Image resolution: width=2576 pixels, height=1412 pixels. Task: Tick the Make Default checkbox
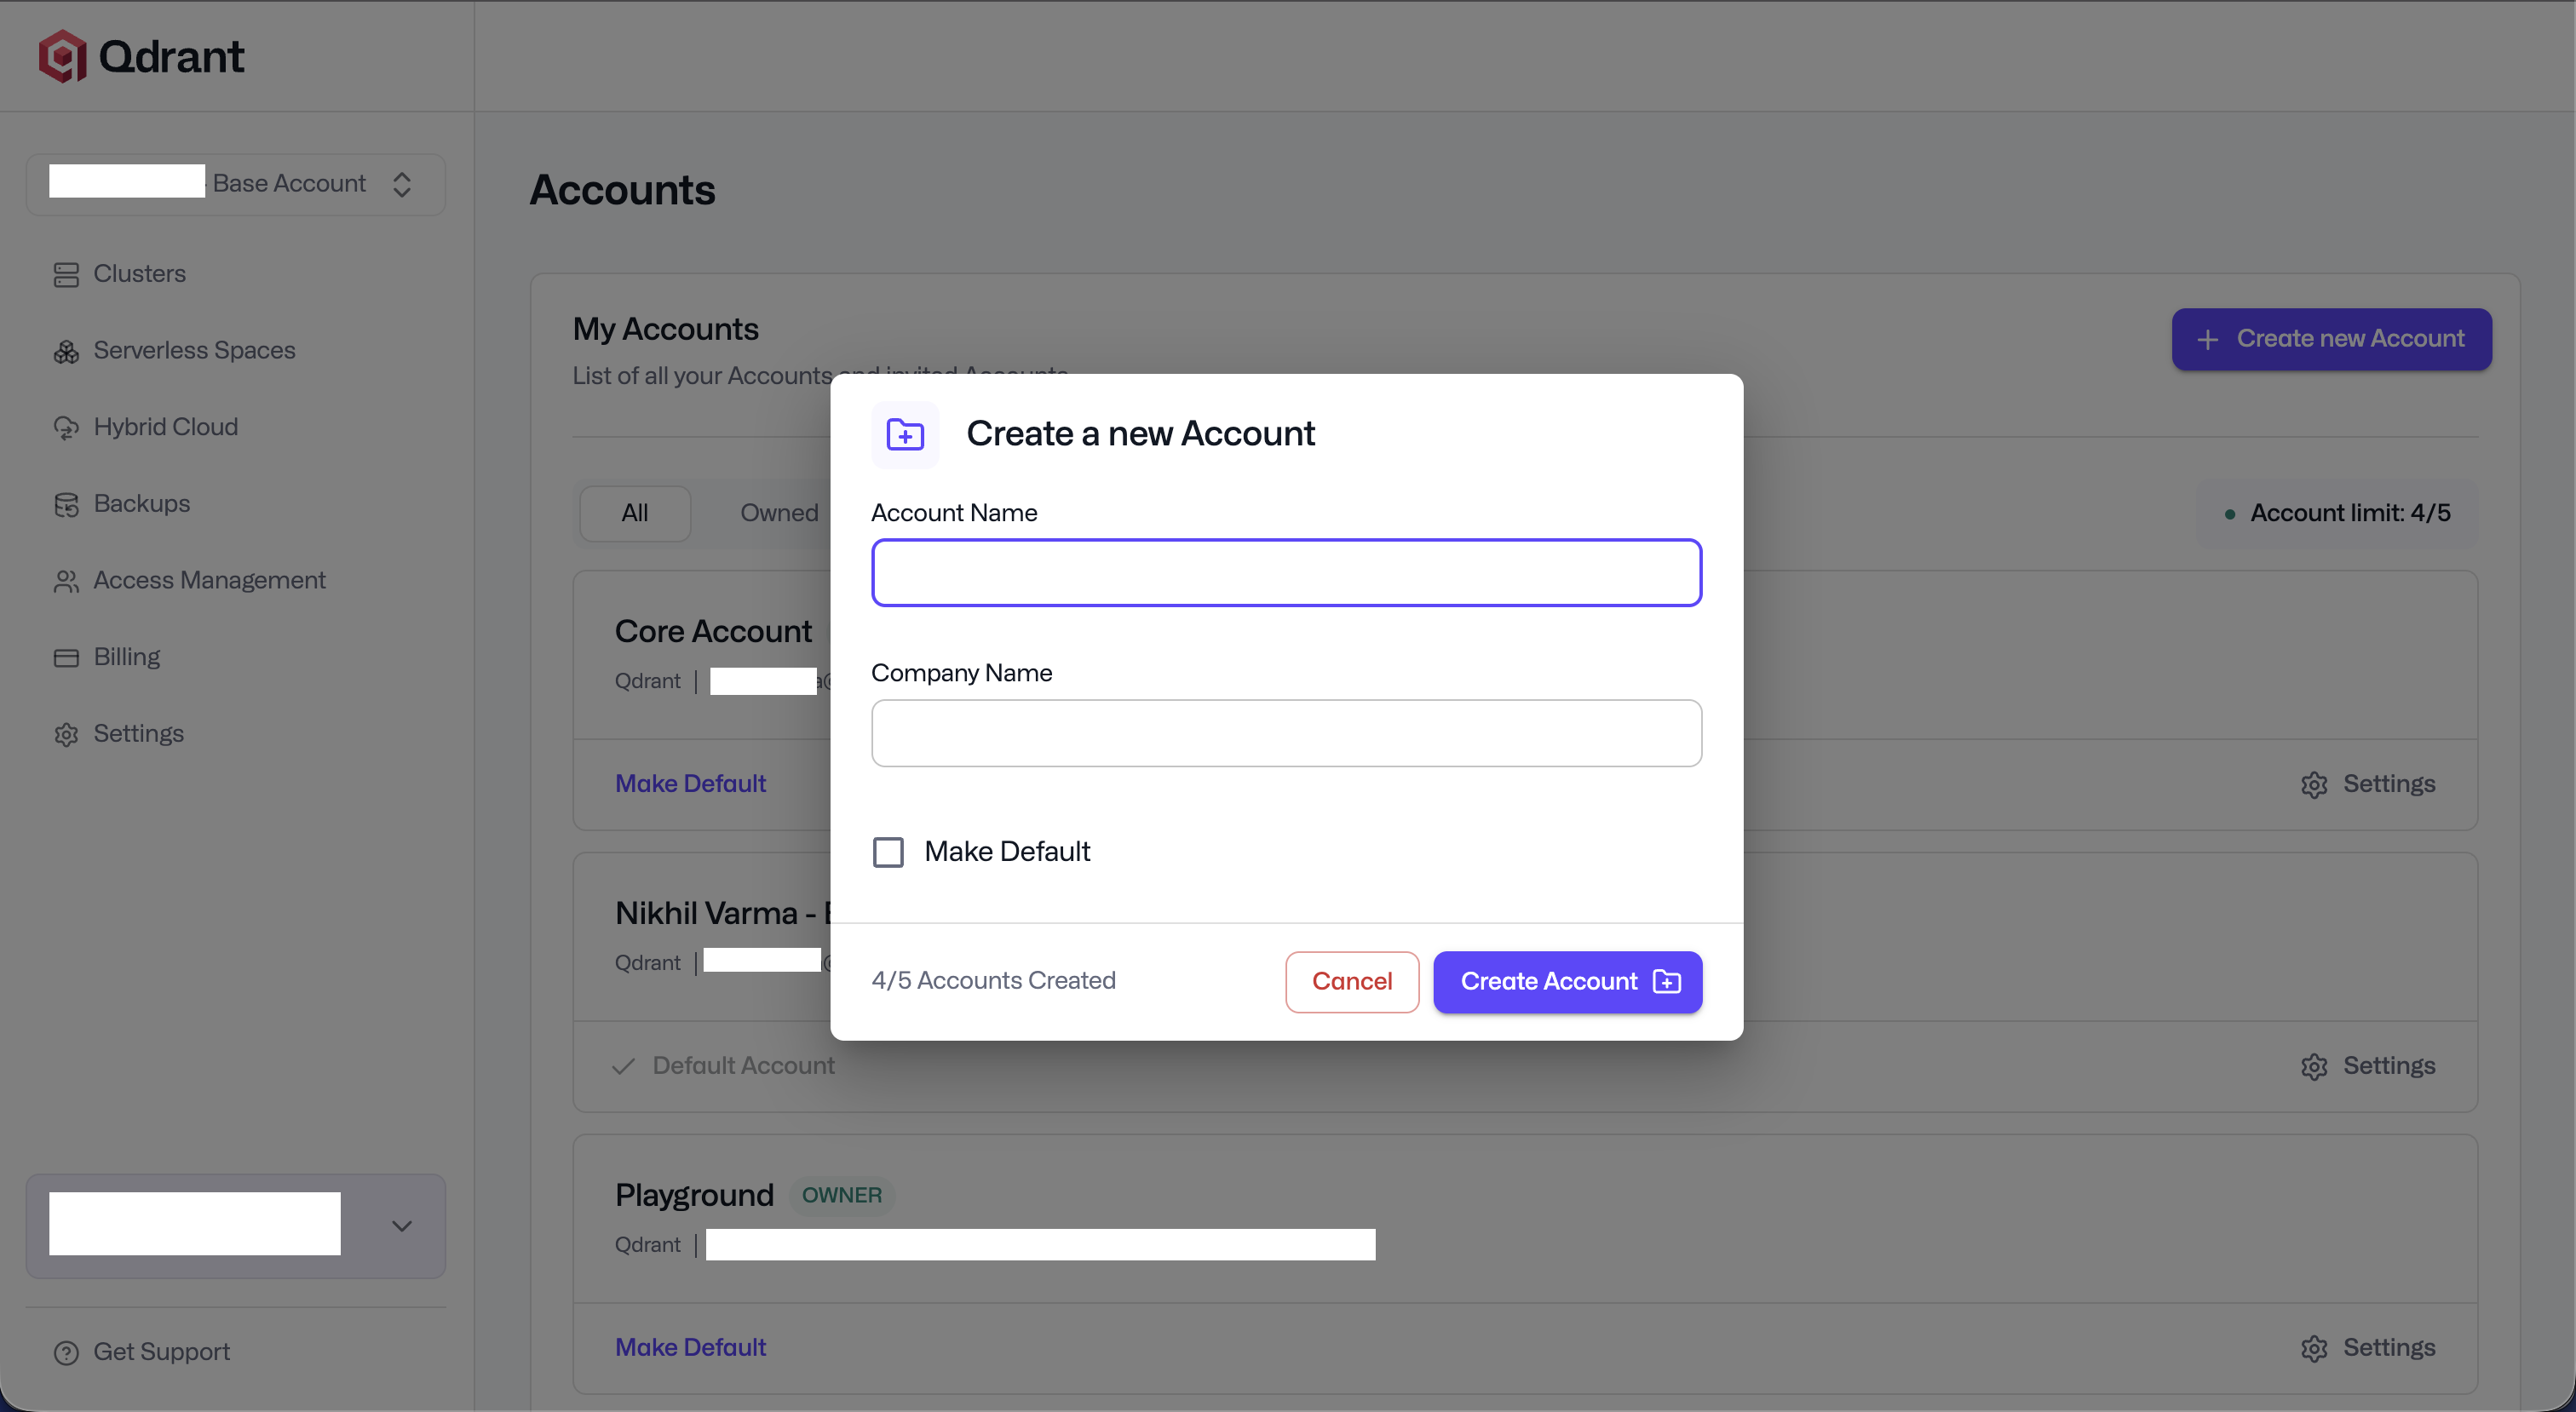click(x=888, y=852)
